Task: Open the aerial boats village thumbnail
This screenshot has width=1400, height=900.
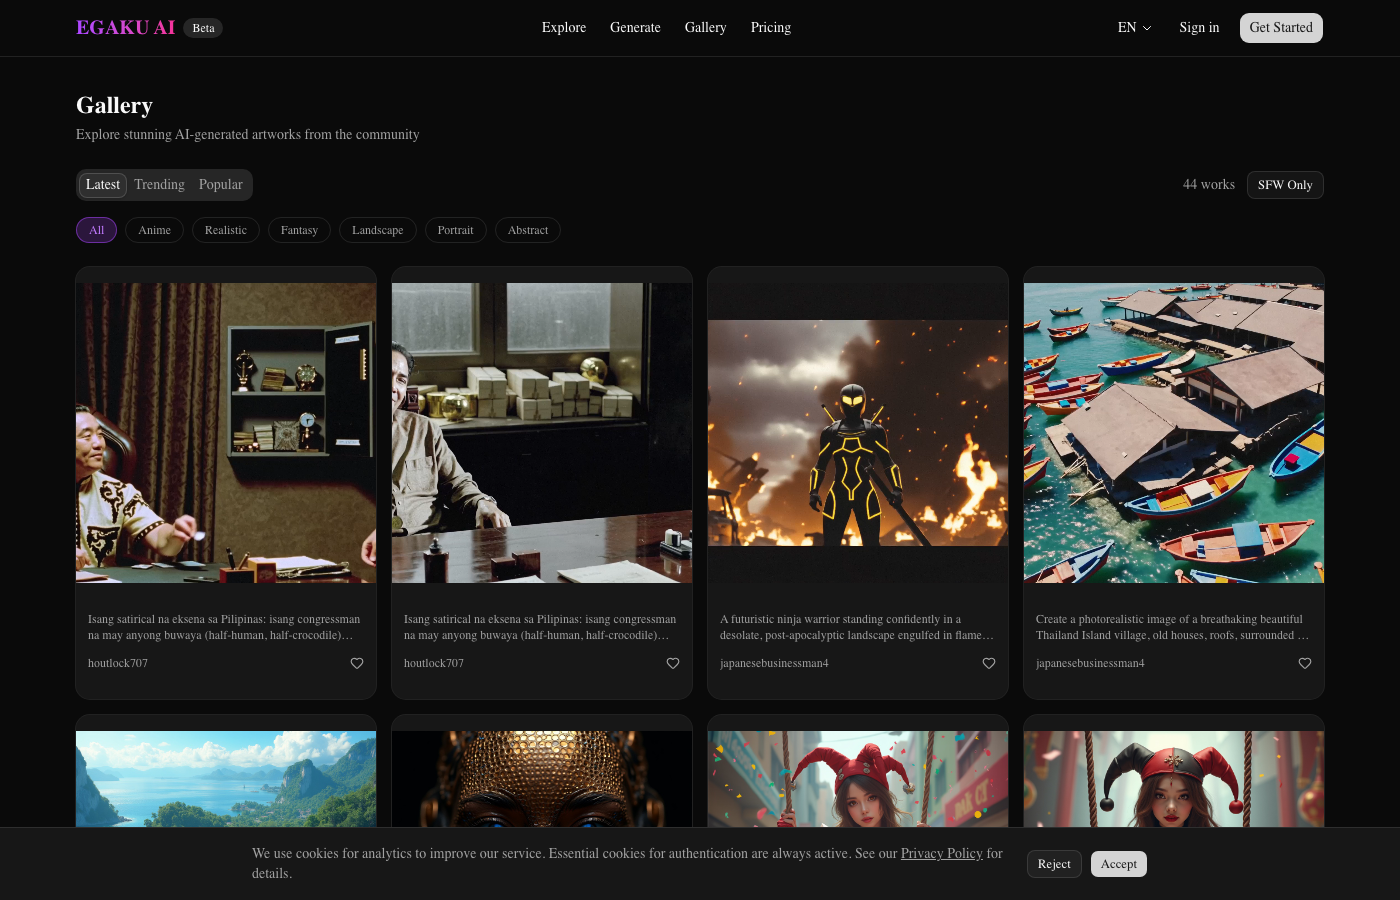Action: [1174, 433]
